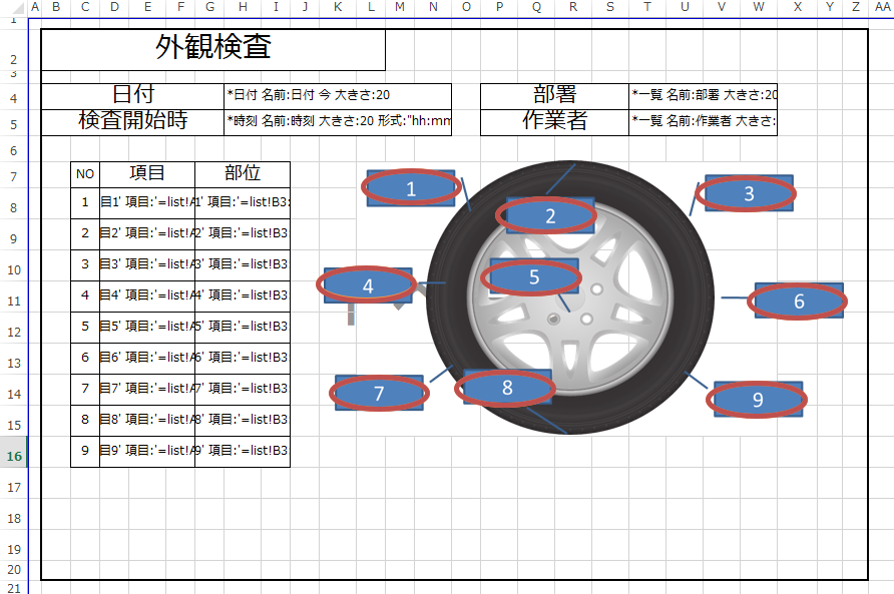Screen dimensions: 894x594
Task: Select the 部位 cell in row NO 9
Action: [242, 450]
